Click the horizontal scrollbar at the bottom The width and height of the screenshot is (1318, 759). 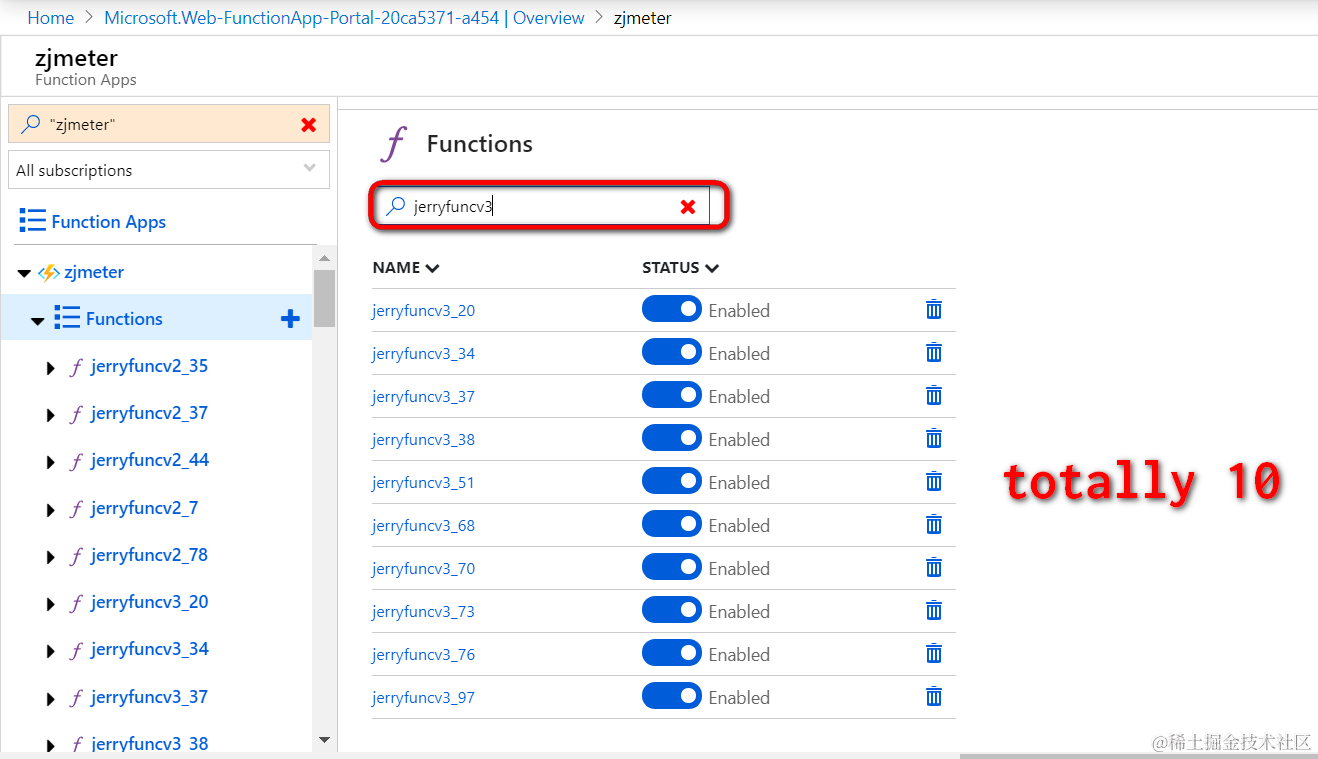(x=1138, y=755)
